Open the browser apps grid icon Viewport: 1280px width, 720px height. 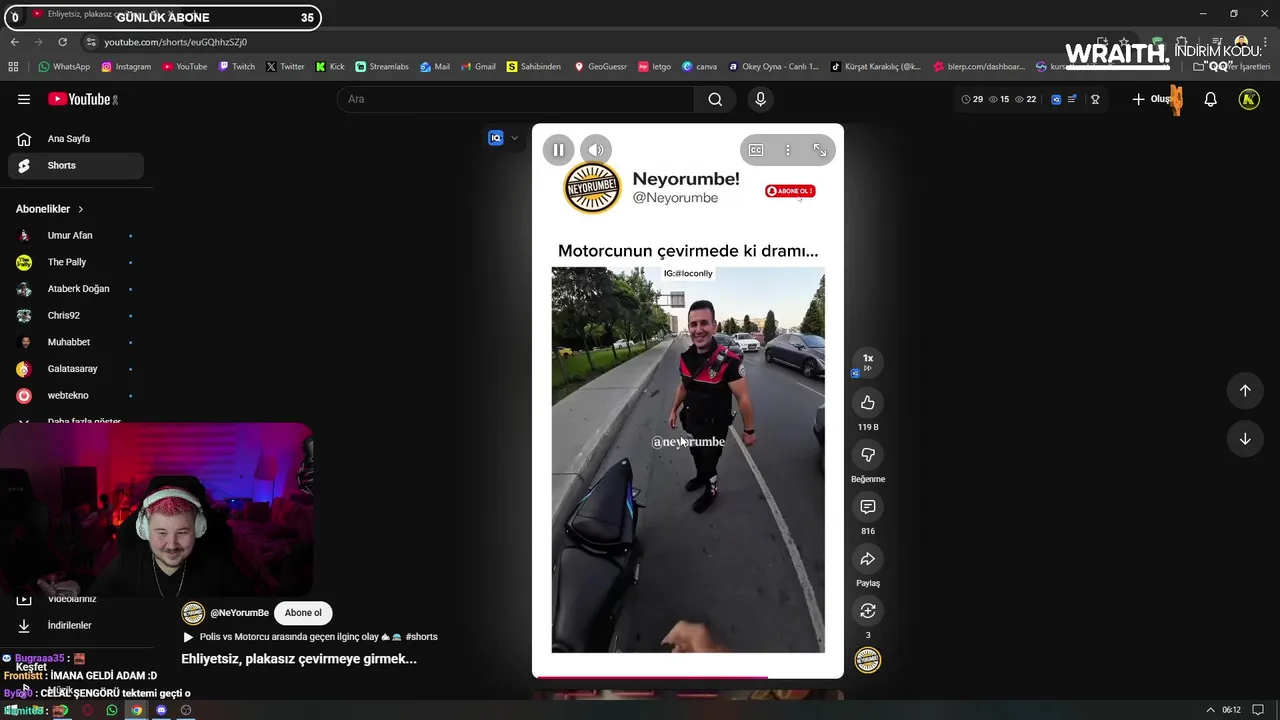13,67
